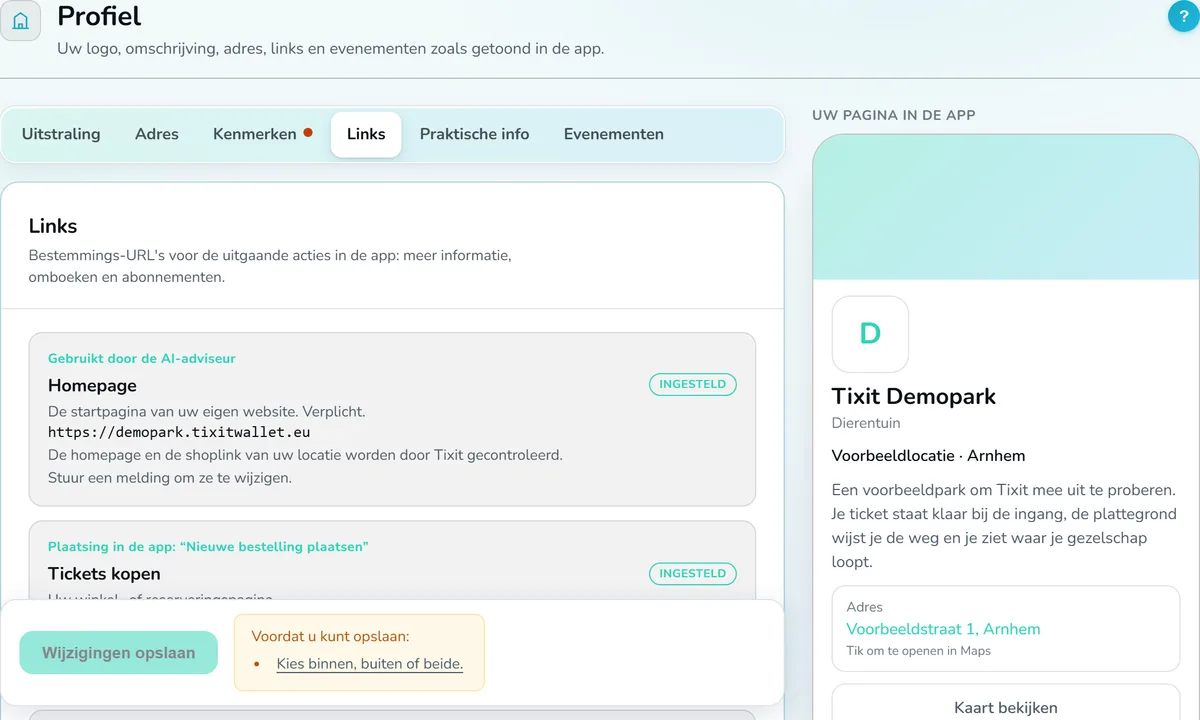Click the Kaart bekijken button
The height and width of the screenshot is (720, 1200).
tap(1005, 707)
